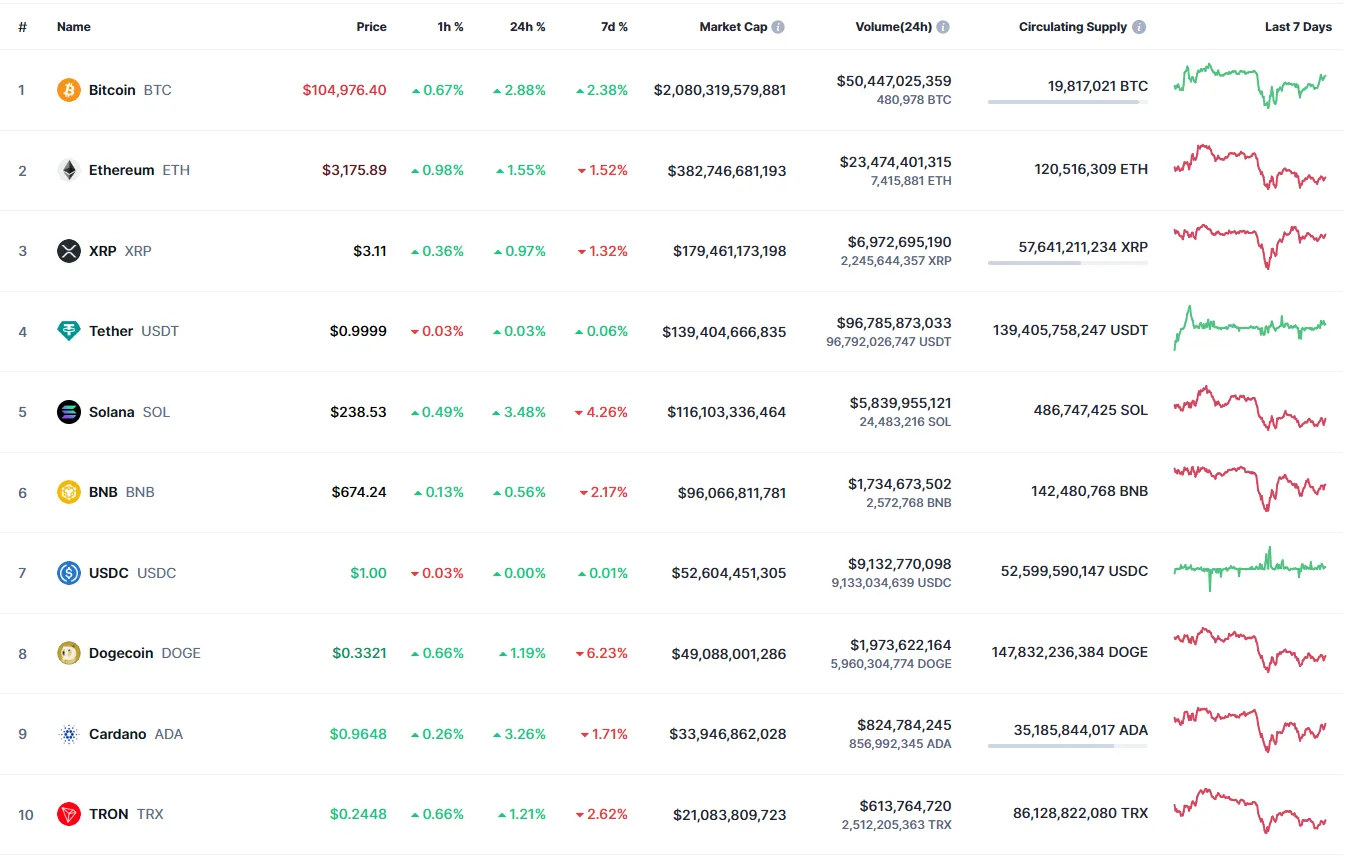This screenshot has height=861, width=1353.
Task: Open the USDC coin name link
Action: (108, 573)
